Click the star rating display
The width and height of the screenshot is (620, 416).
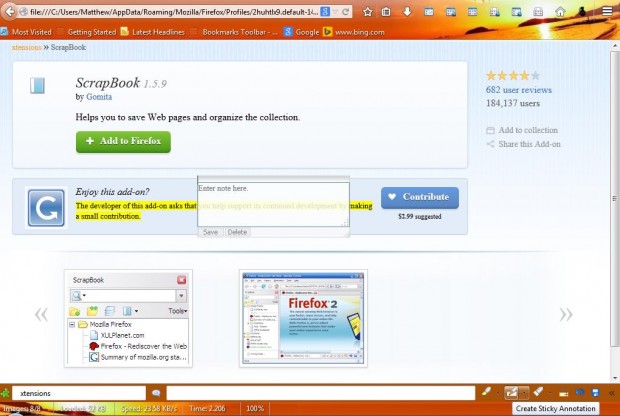(512, 75)
